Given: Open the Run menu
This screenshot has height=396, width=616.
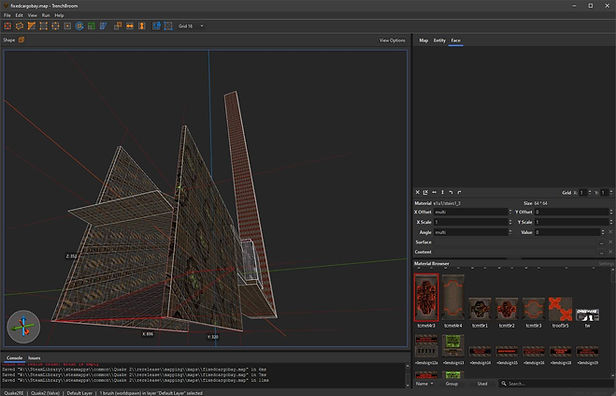Looking at the screenshot, I should click(x=46, y=15).
